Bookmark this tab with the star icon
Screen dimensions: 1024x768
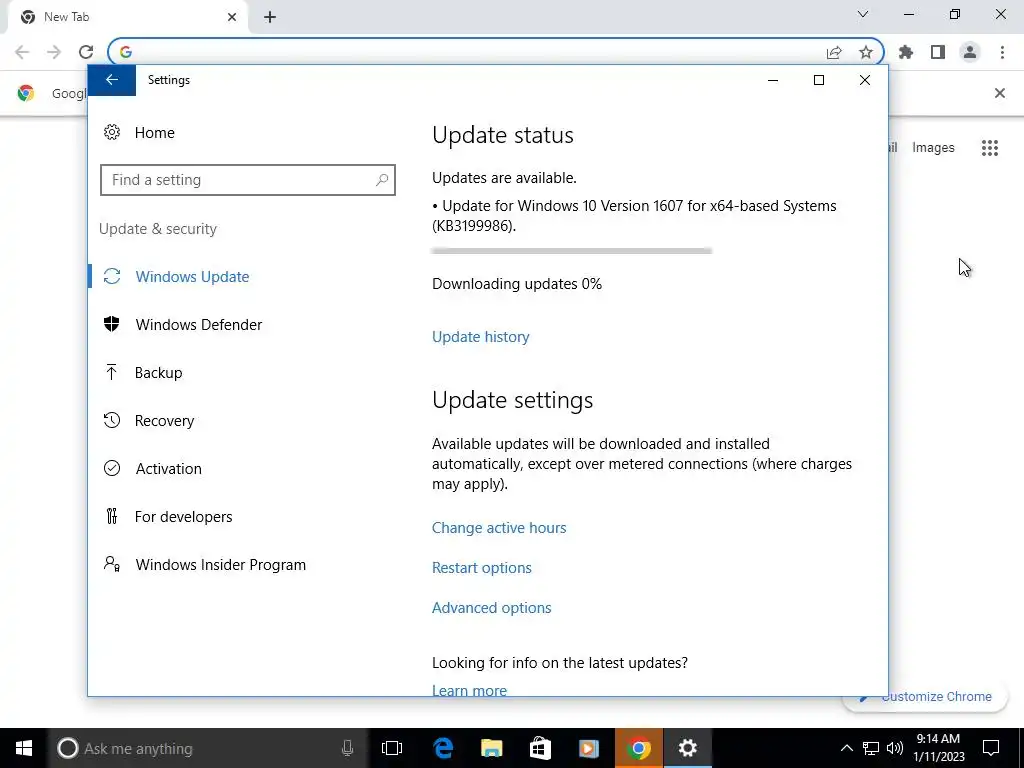pyautogui.click(x=866, y=52)
